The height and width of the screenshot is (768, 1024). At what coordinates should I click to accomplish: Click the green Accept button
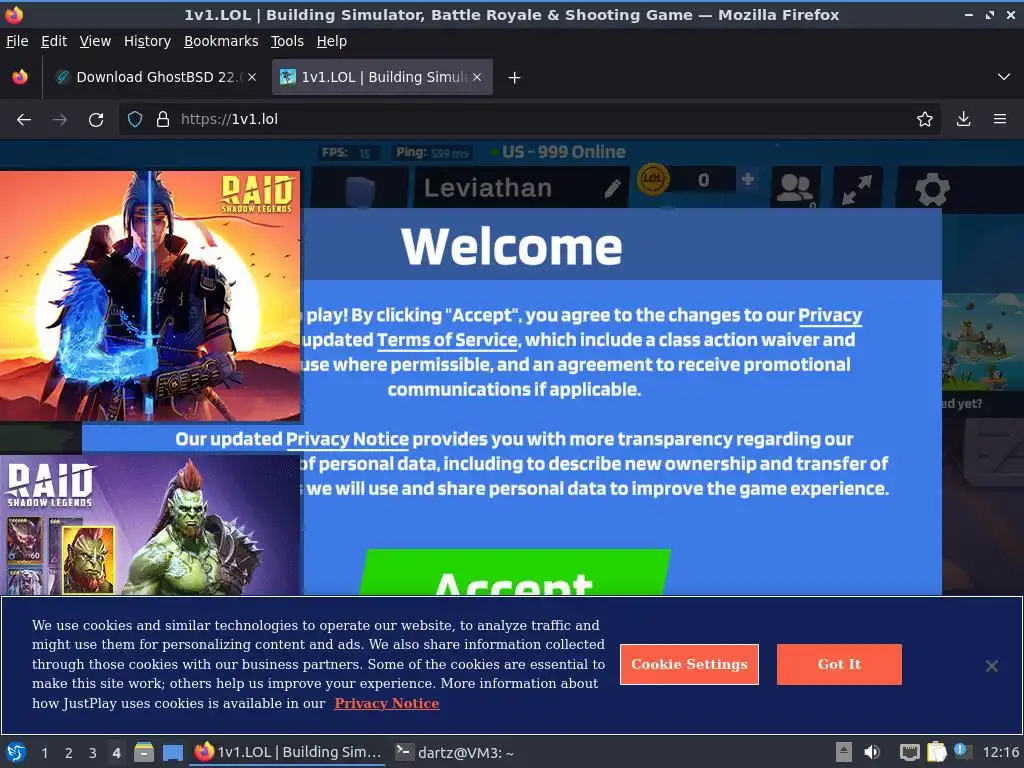point(516,573)
